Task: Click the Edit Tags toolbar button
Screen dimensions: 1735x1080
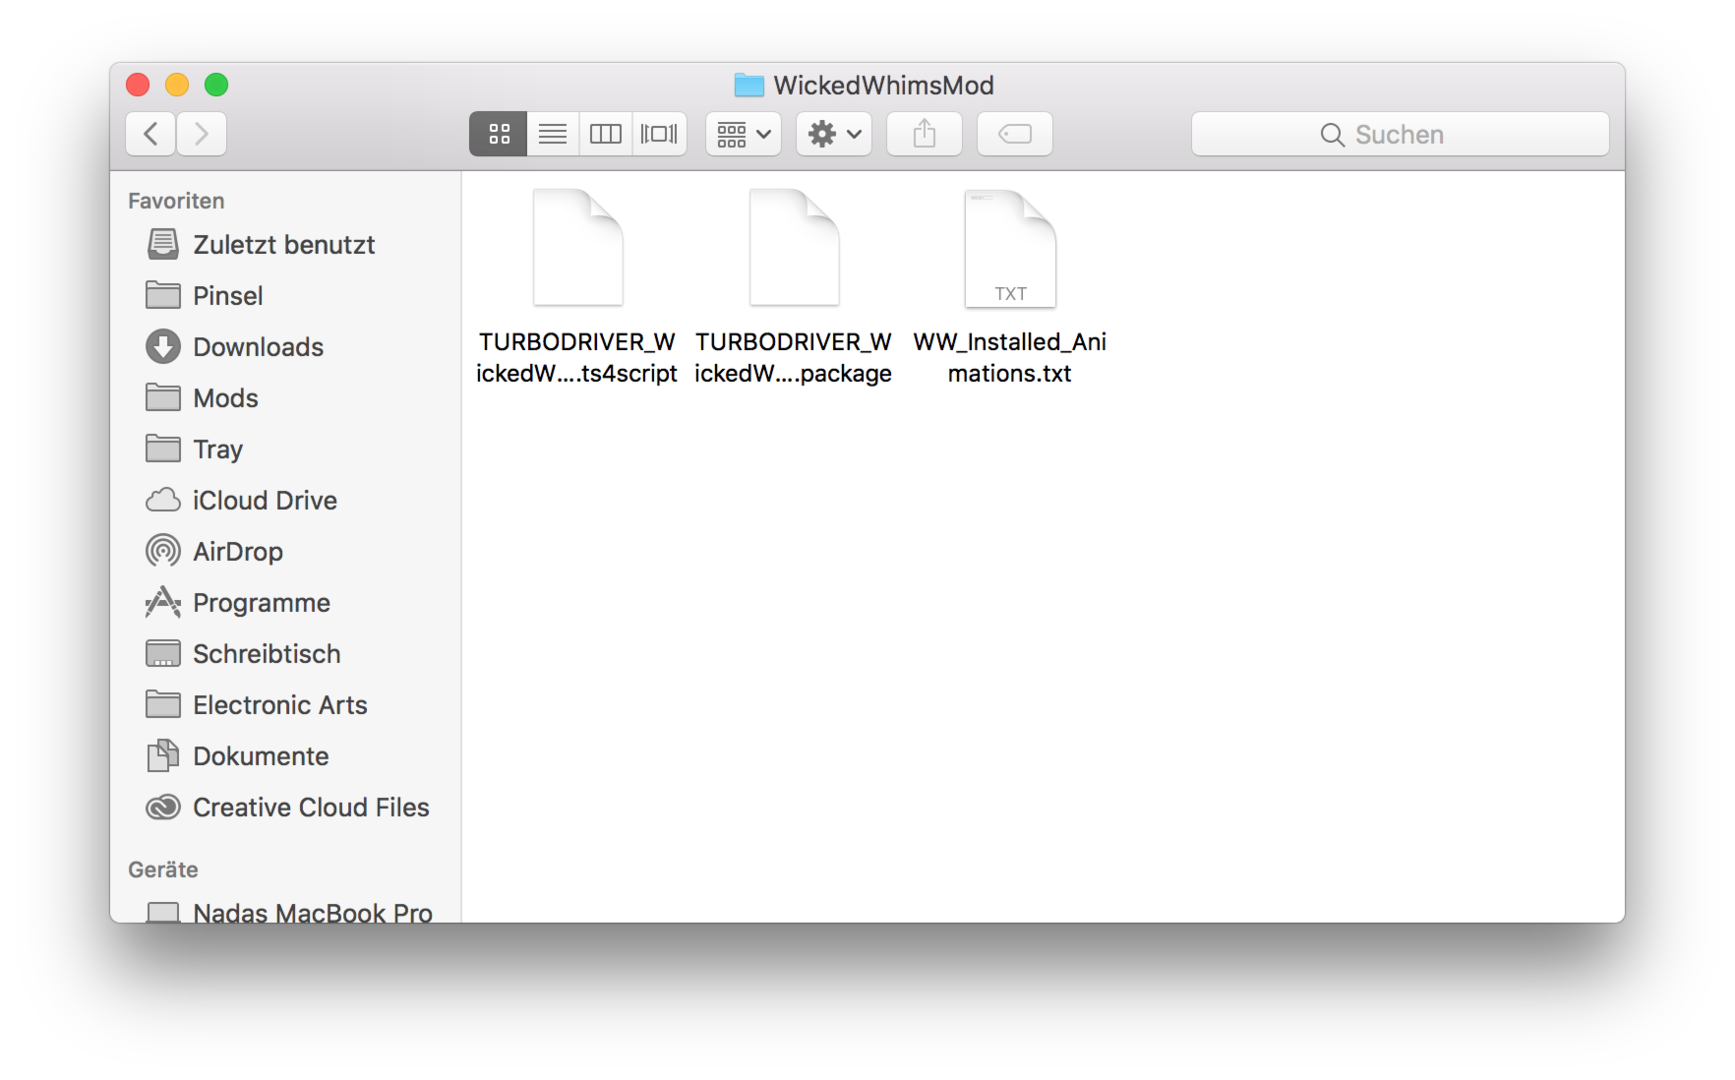Action: 1014,134
